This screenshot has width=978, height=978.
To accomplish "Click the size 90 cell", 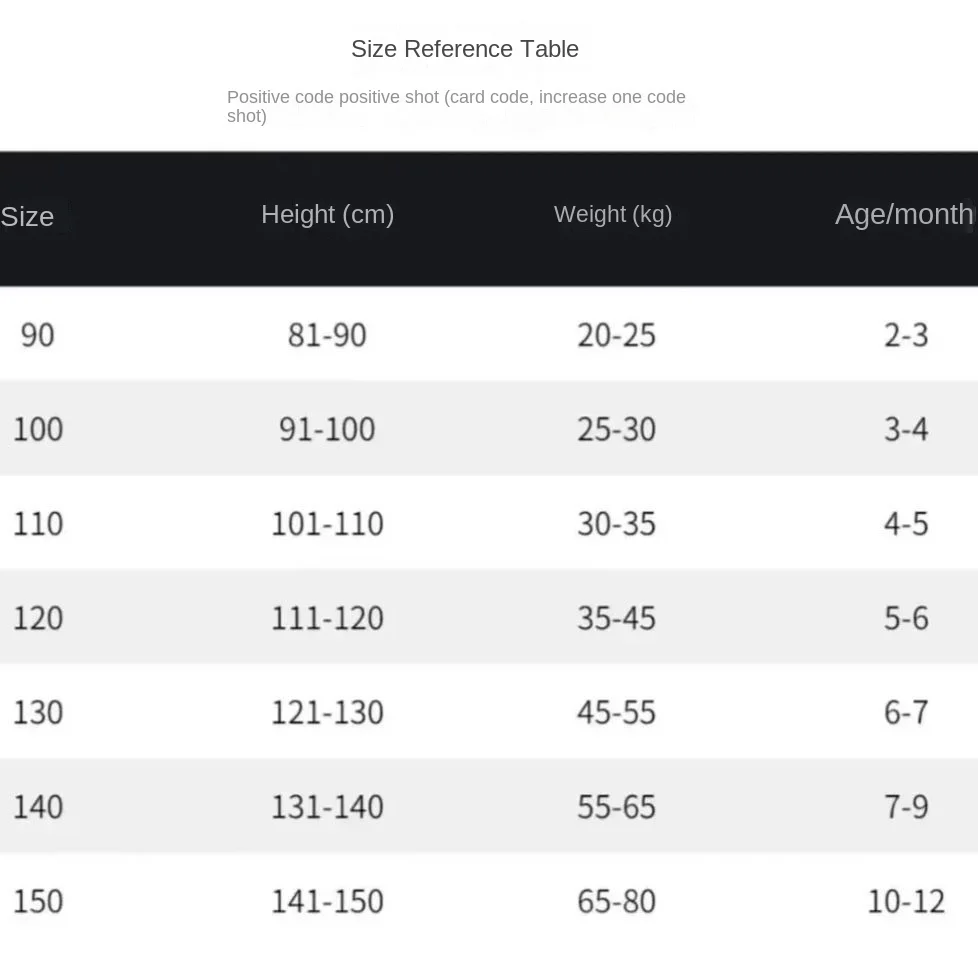I will [37, 335].
